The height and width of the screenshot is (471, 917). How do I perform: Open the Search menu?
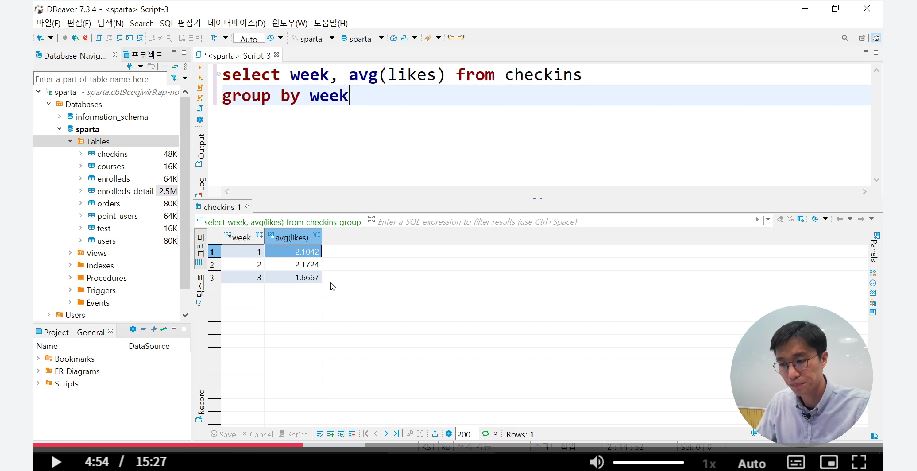pyautogui.click(x=141, y=22)
